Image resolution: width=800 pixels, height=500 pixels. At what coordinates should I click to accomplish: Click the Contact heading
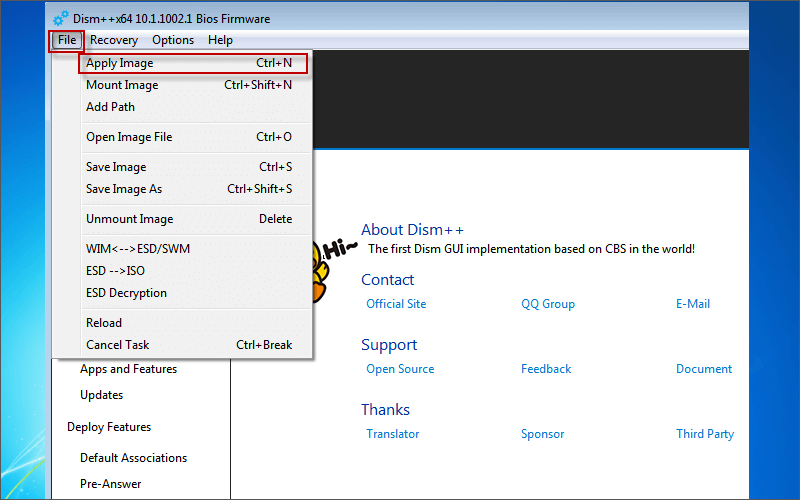pyautogui.click(x=387, y=280)
